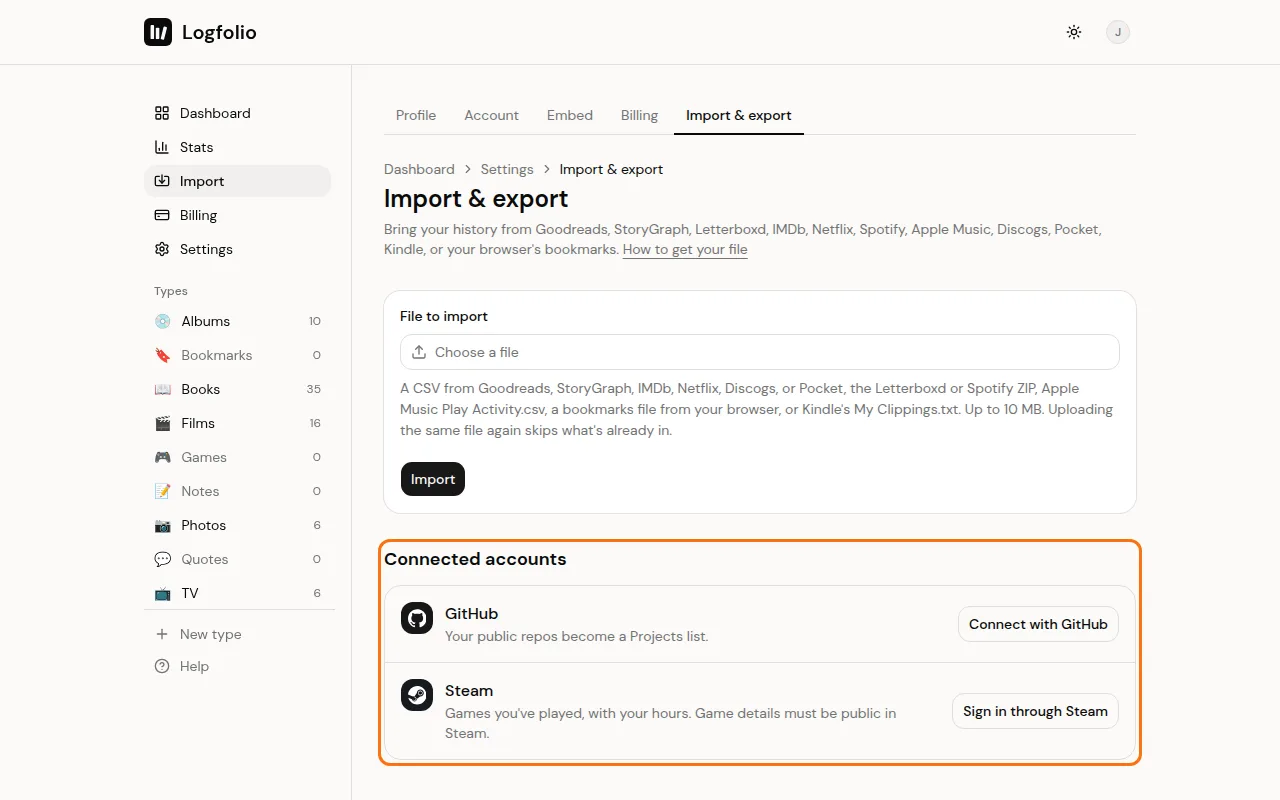Click the Connected accounts heading
Screen dimensions: 1280x800
click(x=475, y=559)
